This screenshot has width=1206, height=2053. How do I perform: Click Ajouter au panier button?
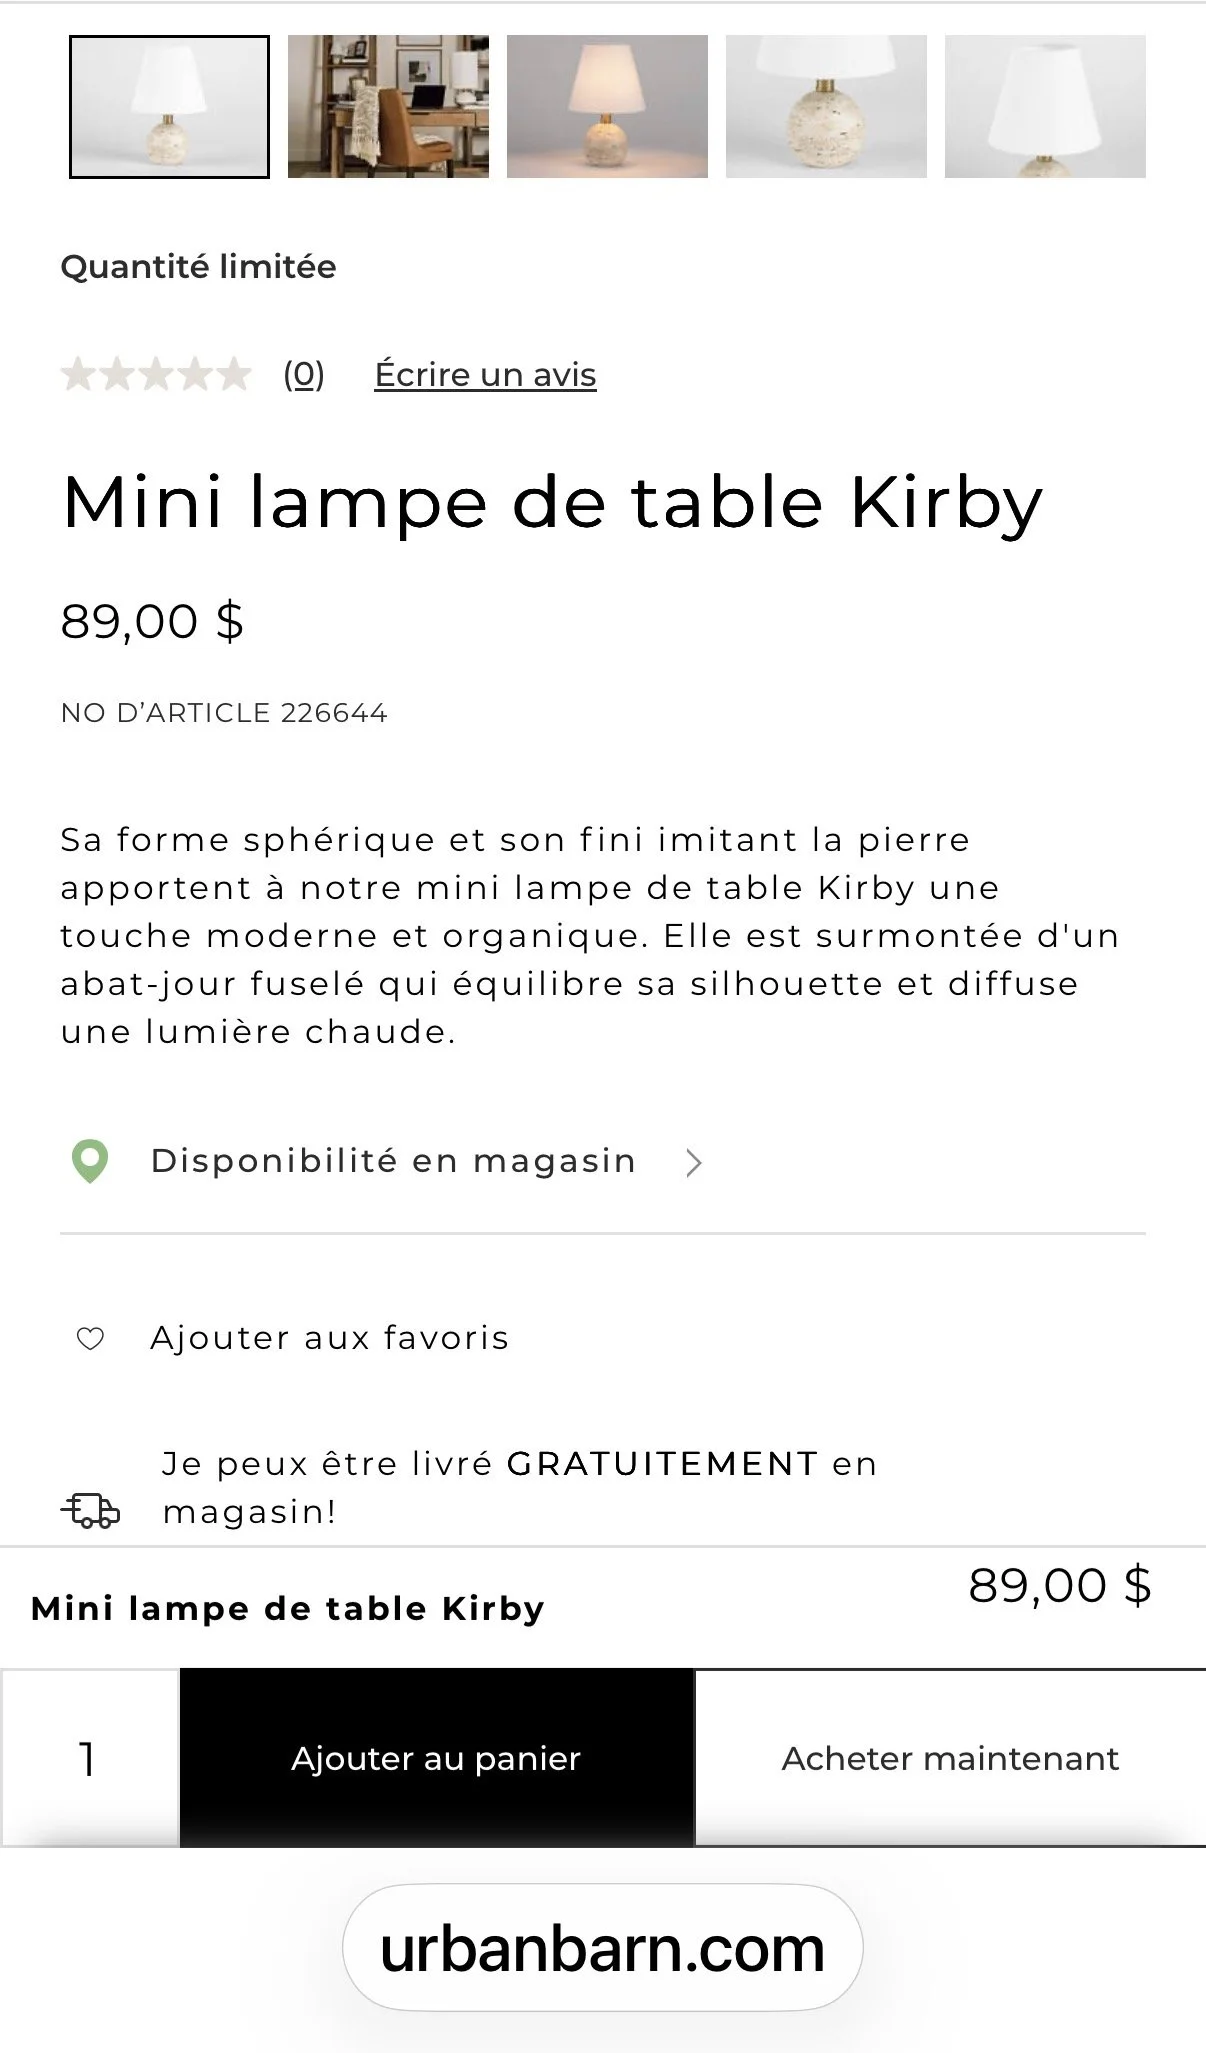click(x=436, y=1757)
